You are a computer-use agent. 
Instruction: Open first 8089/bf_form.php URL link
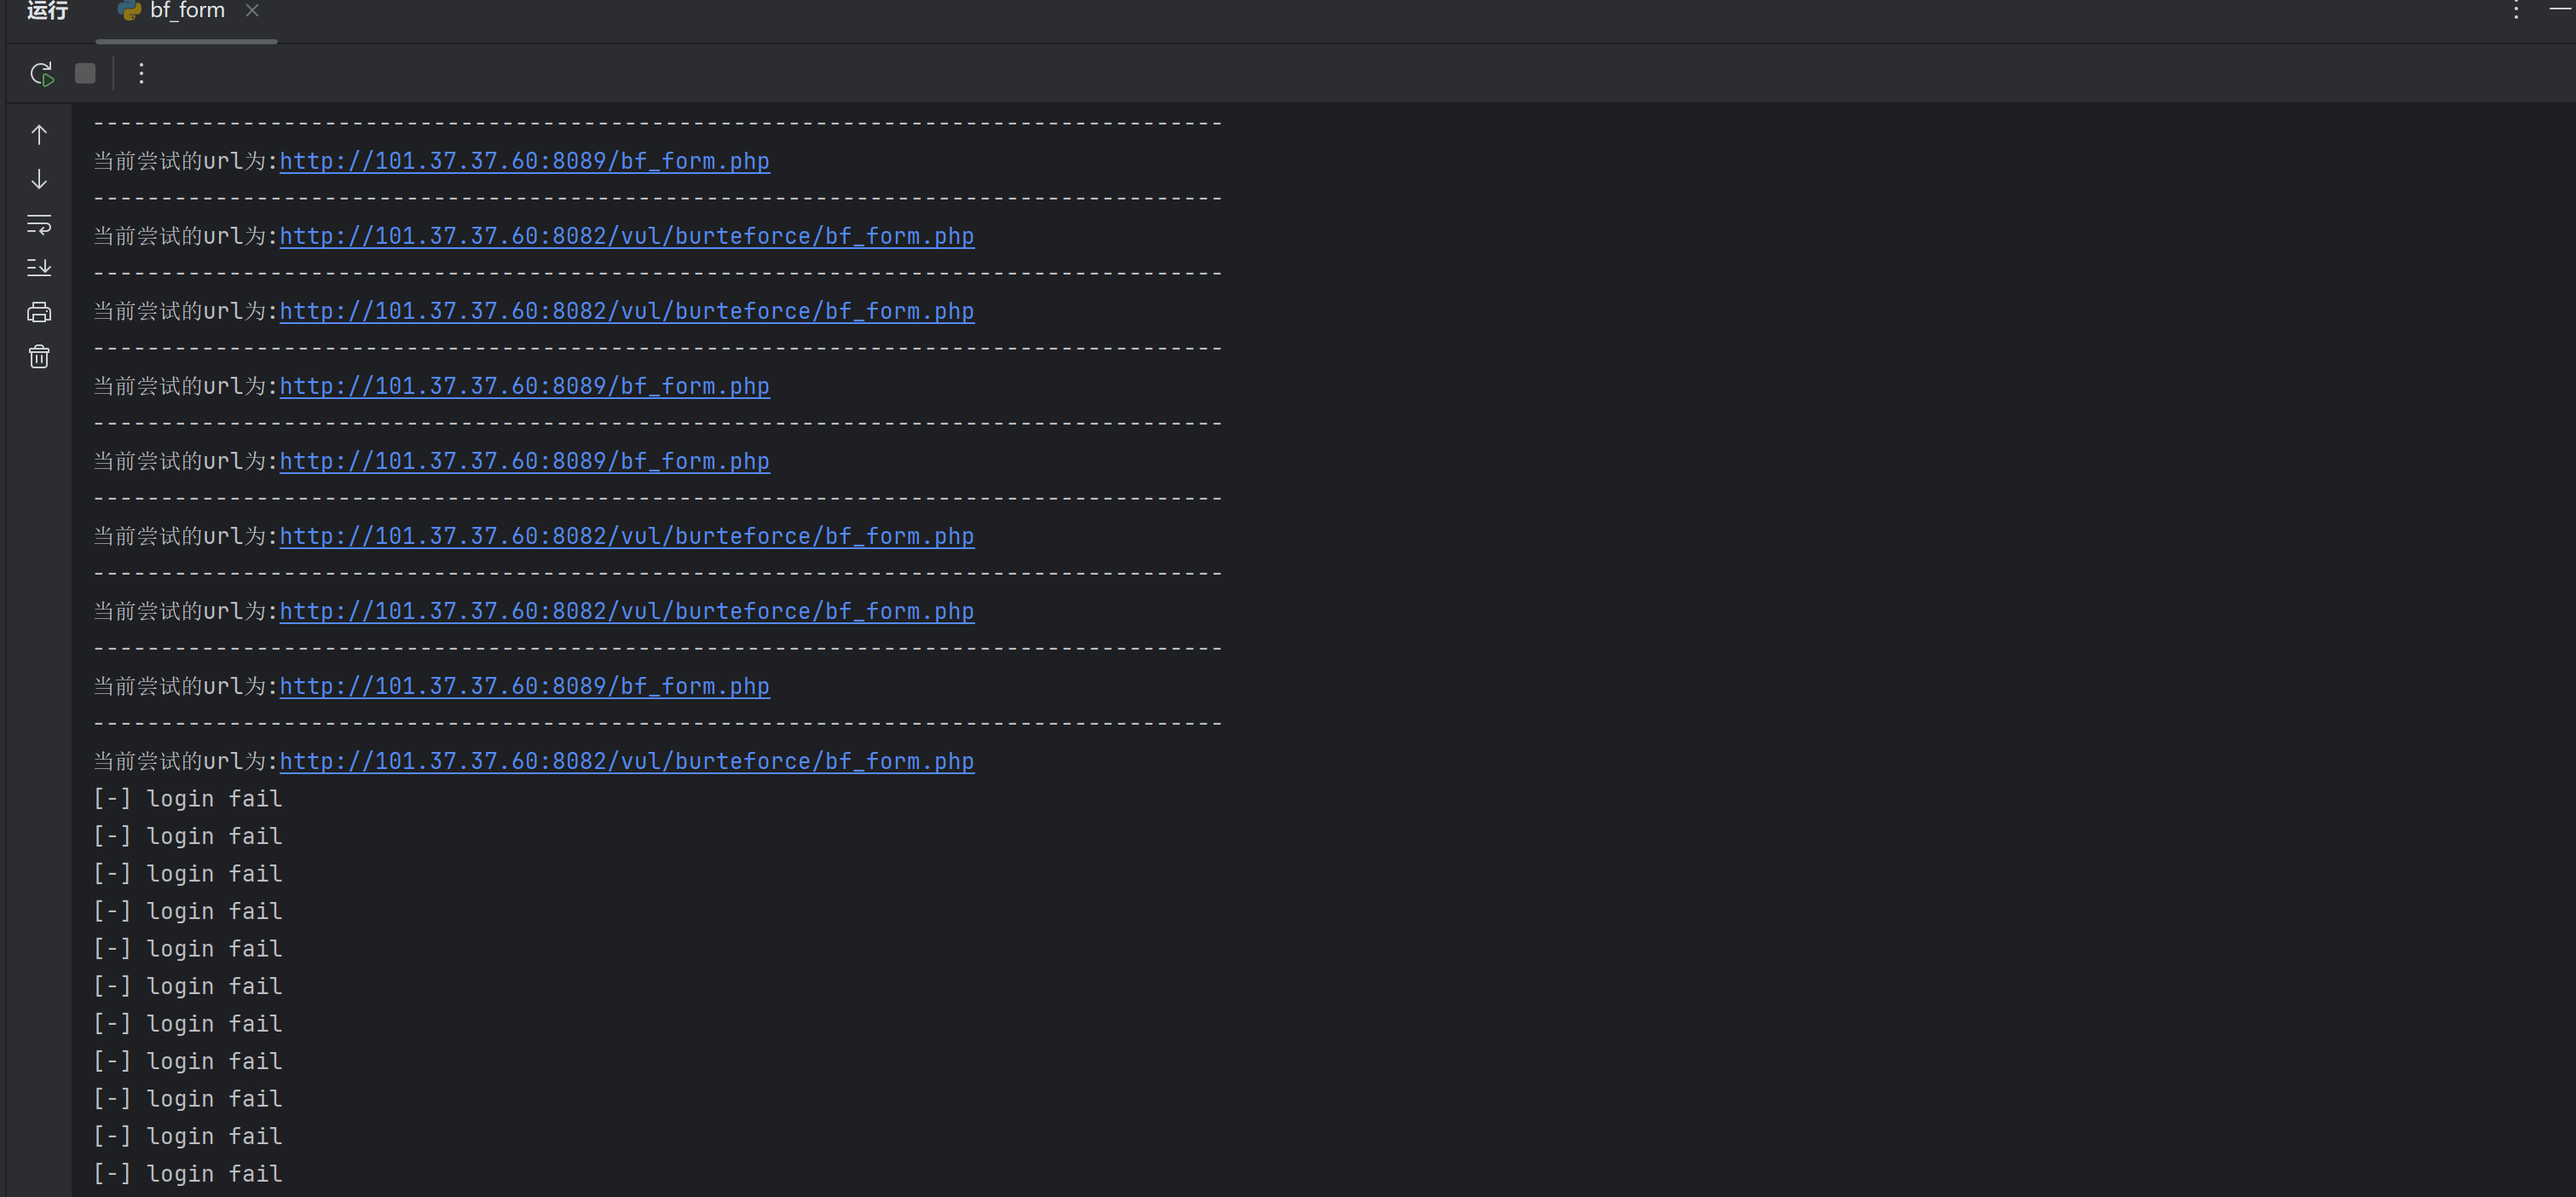coord(524,161)
